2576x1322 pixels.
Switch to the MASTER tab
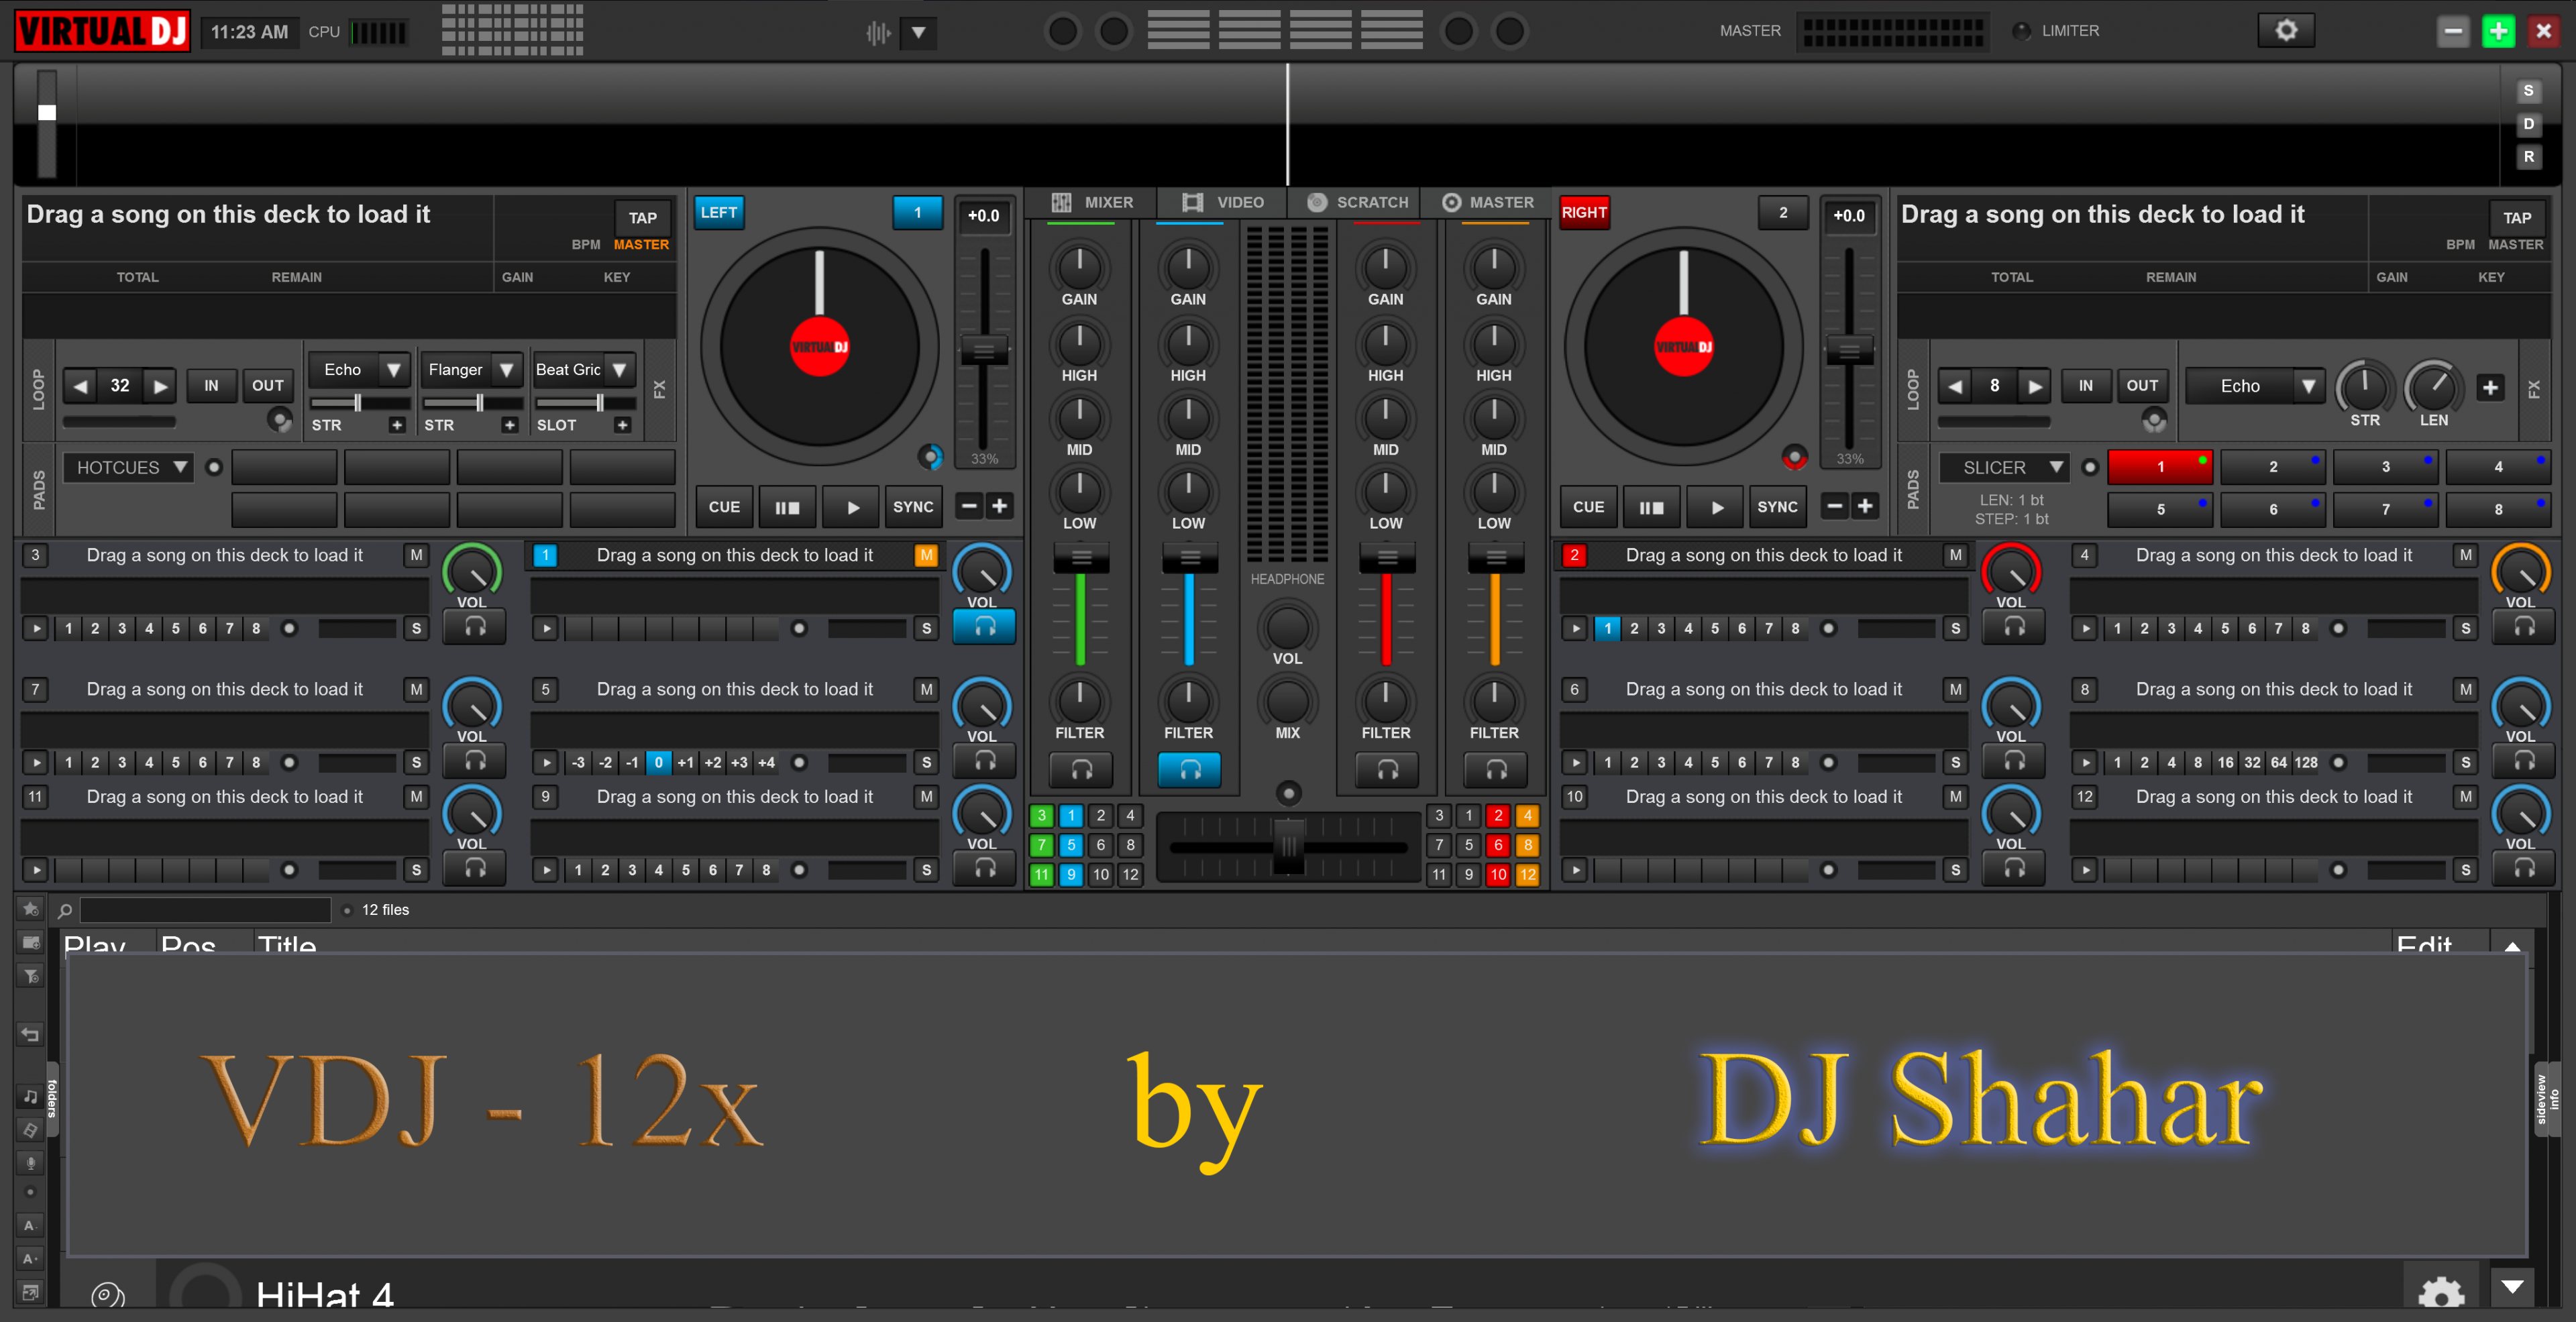1488,202
